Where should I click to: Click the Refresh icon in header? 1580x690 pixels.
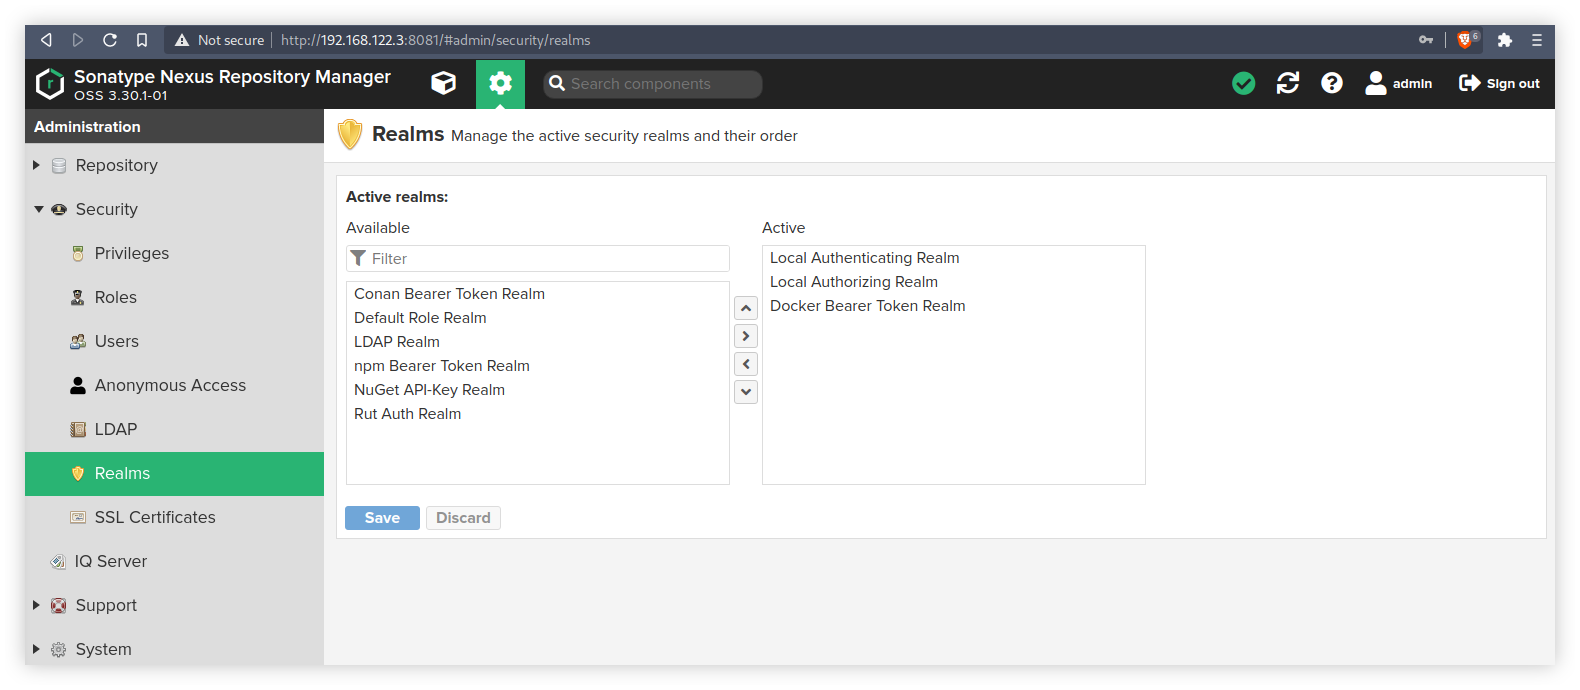[x=1287, y=83]
